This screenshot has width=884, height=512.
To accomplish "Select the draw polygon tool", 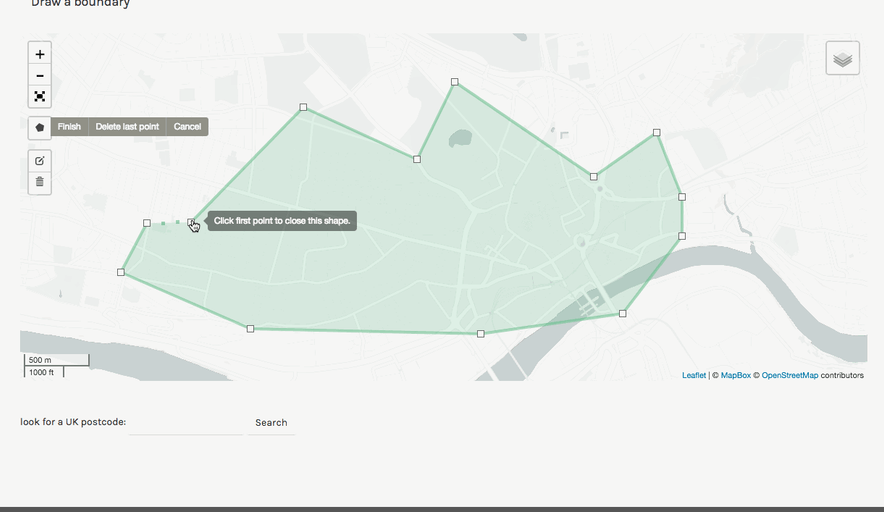I will point(40,127).
